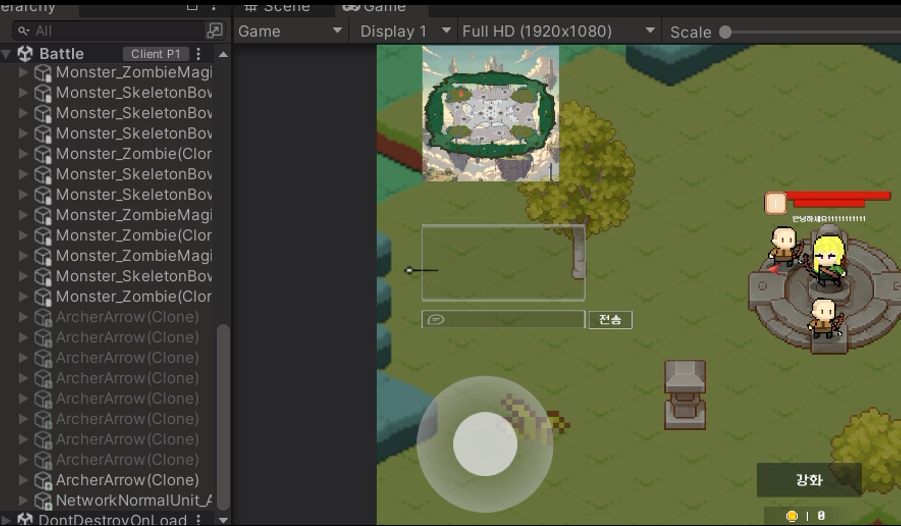Click the magnifier icon in Hierarchy search
This screenshot has width=901, height=526.
[x=23, y=30]
